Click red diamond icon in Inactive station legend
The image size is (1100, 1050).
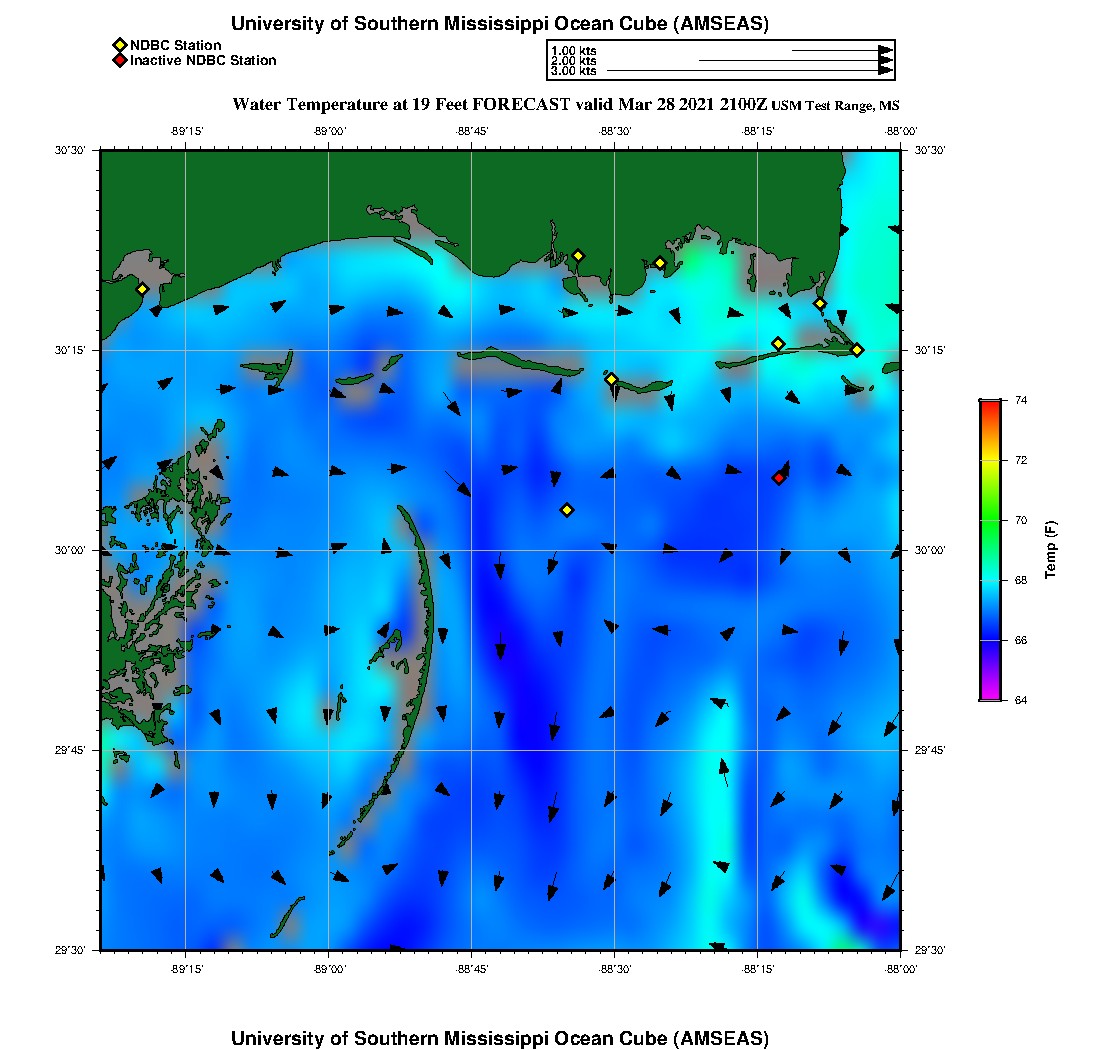(119, 60)
